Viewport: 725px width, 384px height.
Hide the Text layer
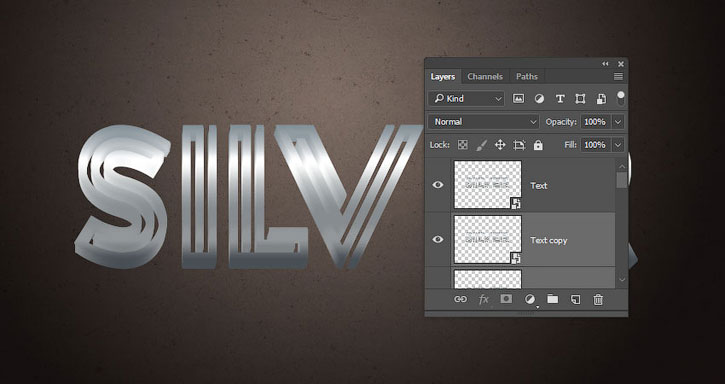coord(438,185)
